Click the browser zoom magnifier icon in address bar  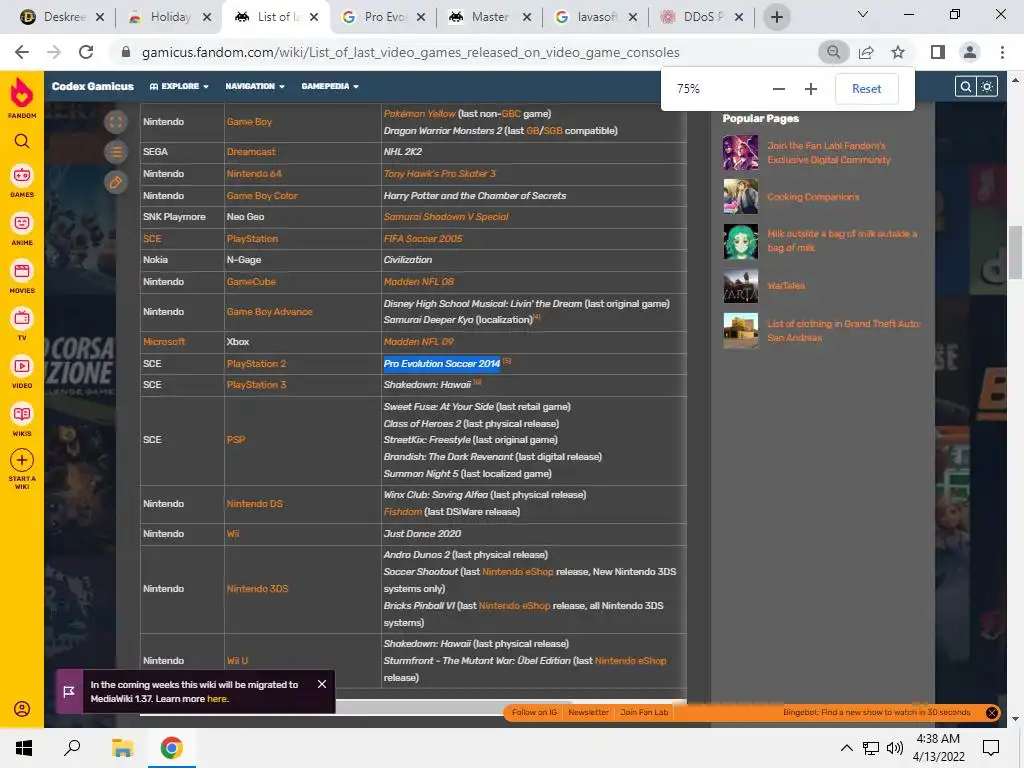pyautogui.click(x=833, y=52)
